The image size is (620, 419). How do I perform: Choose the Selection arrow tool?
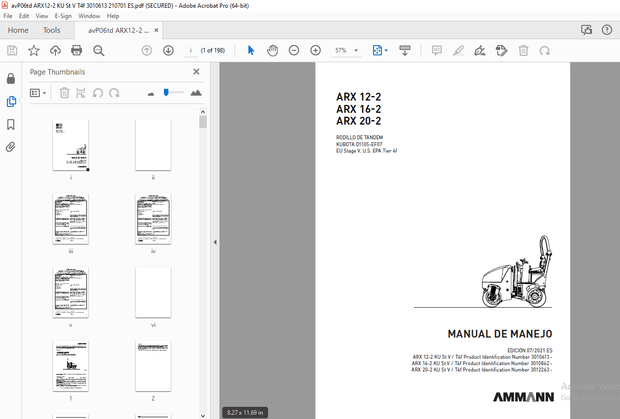[251, 51]
